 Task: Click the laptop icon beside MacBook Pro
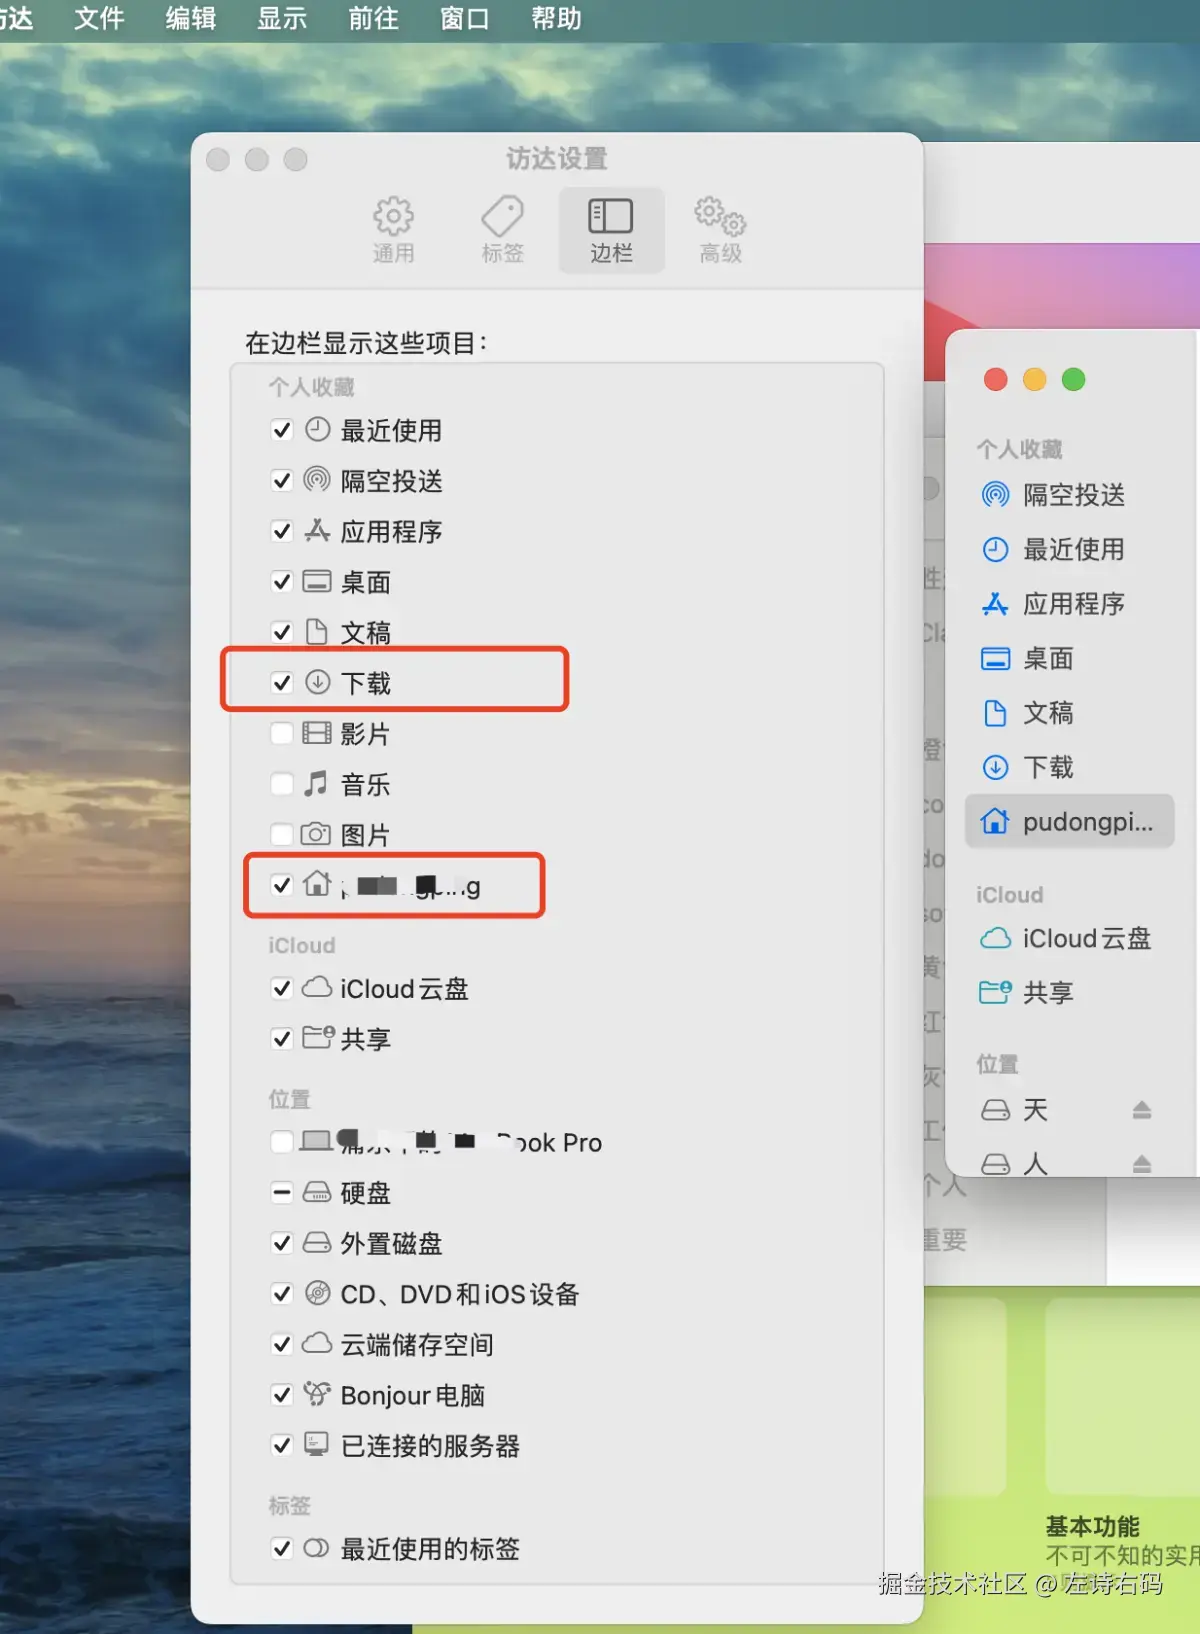pyautogui.click(x=316, y=1140)
